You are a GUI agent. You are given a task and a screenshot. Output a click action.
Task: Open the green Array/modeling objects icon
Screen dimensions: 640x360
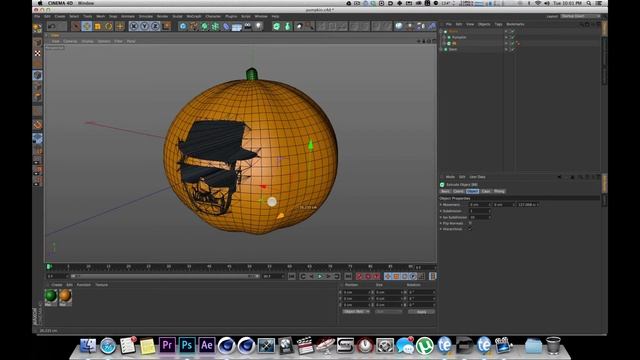point(215,26)
